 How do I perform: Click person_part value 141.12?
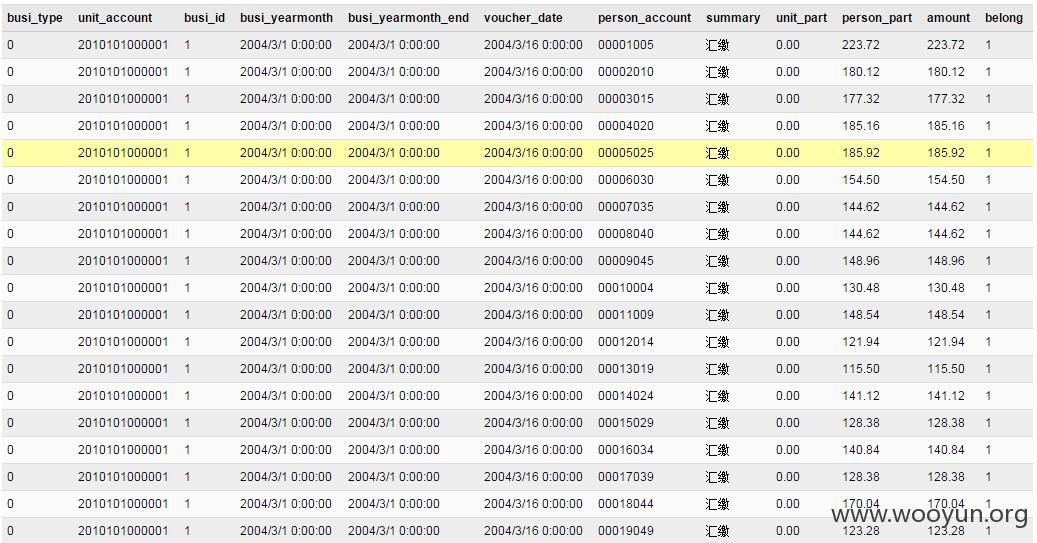(861, 396)
